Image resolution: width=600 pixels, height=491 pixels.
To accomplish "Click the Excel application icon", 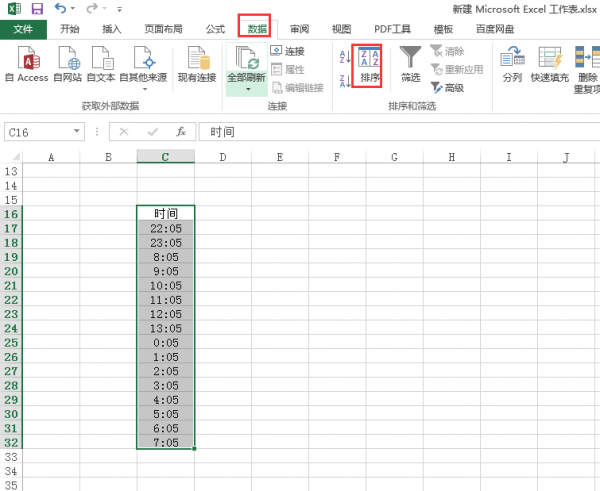I will point(15,8).
